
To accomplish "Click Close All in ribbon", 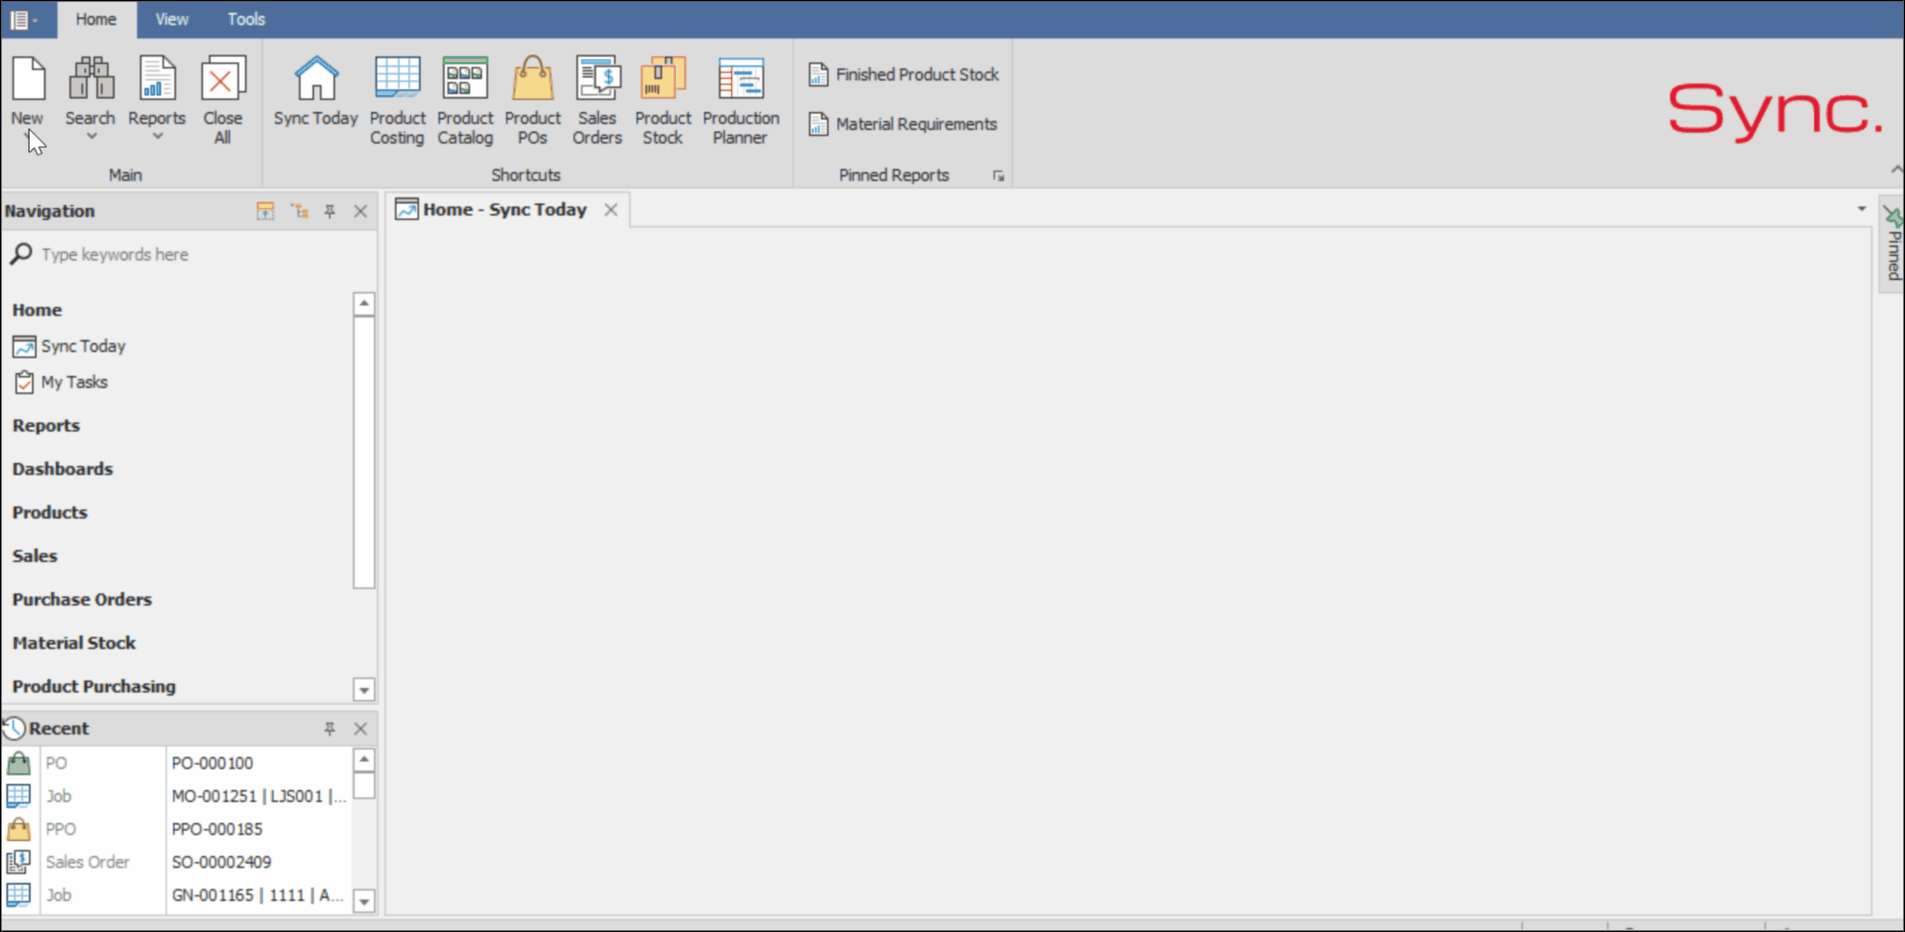I will pos(222,100).
